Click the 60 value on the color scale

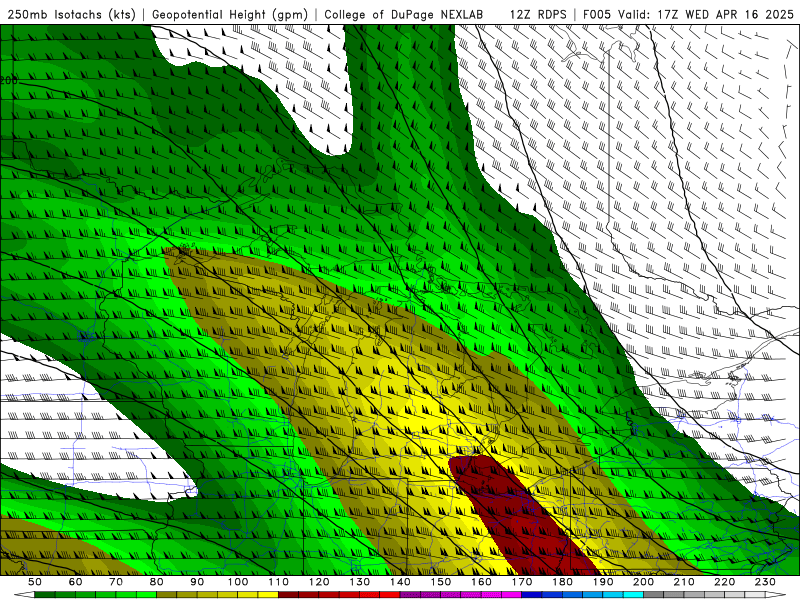coord(76,582)
